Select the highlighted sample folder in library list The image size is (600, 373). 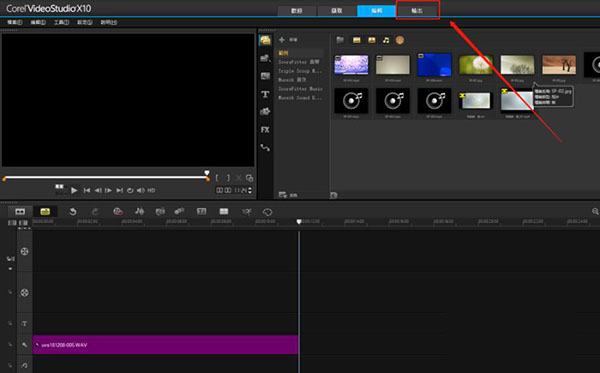[300, 53]
